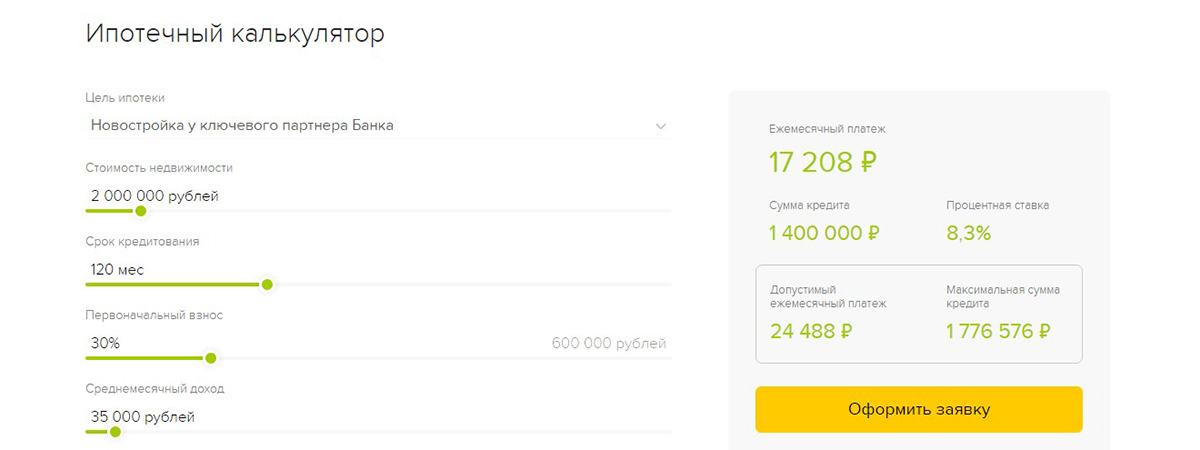Select the loan amount "1 400 000 ₽"
The height and width of the screenshot is (450, 1200).
[x=825, y=234]
